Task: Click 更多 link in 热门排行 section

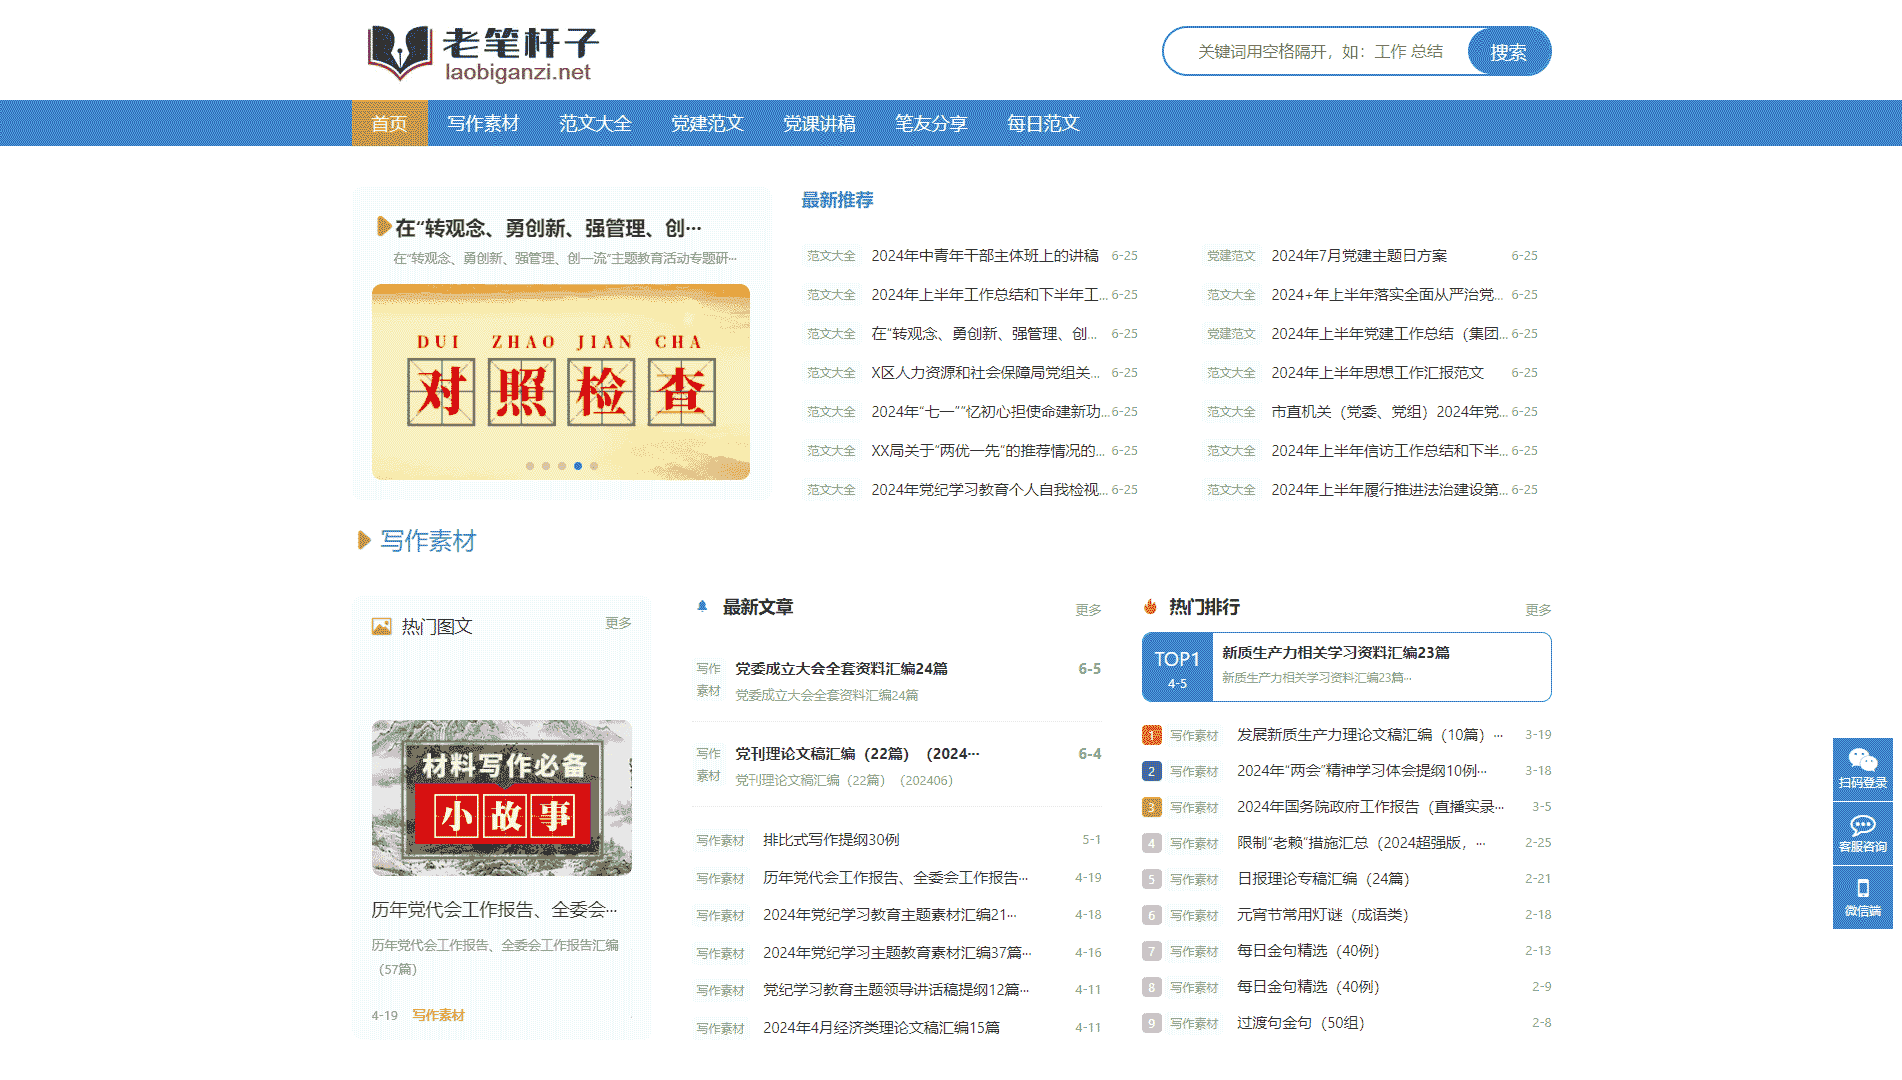Action: [1538, 610]
